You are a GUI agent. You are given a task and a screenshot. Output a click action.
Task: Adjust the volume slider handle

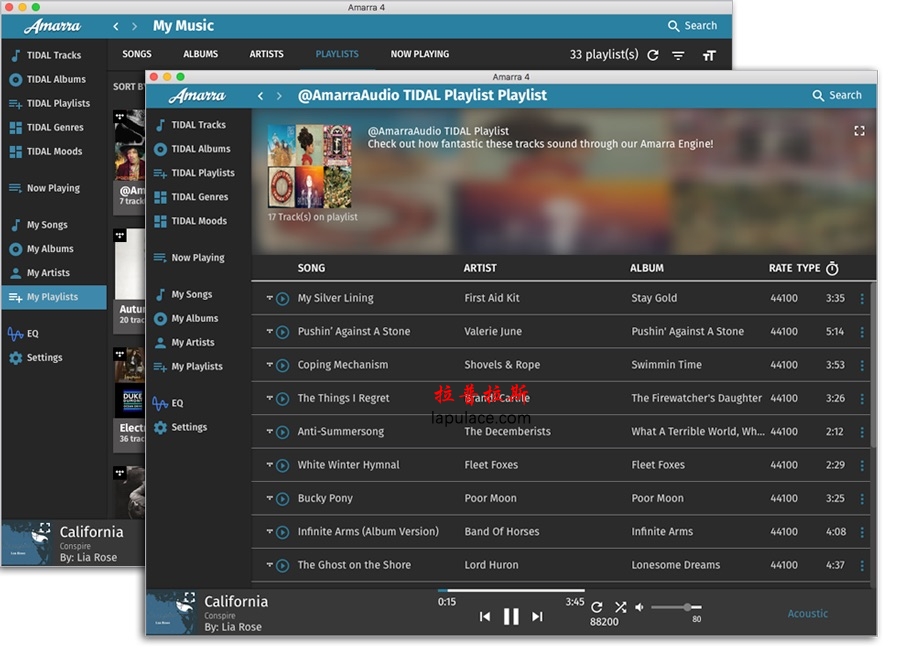point(687,607)
